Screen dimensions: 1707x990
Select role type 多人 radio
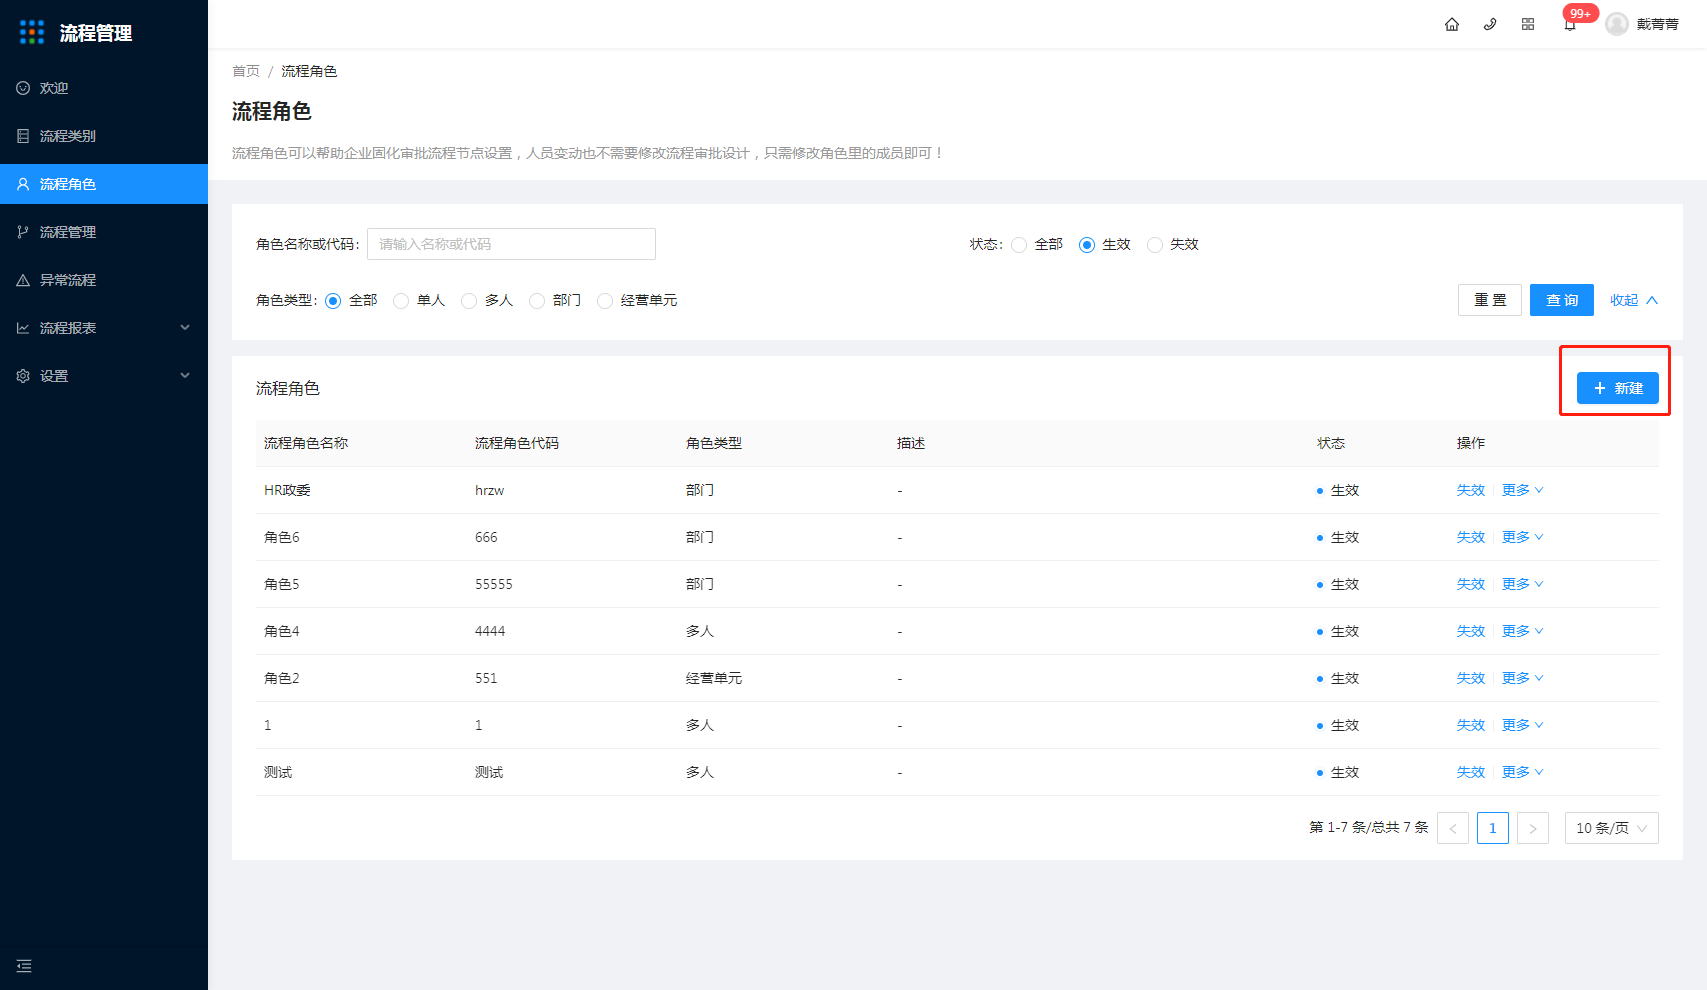tap(469, 301)
